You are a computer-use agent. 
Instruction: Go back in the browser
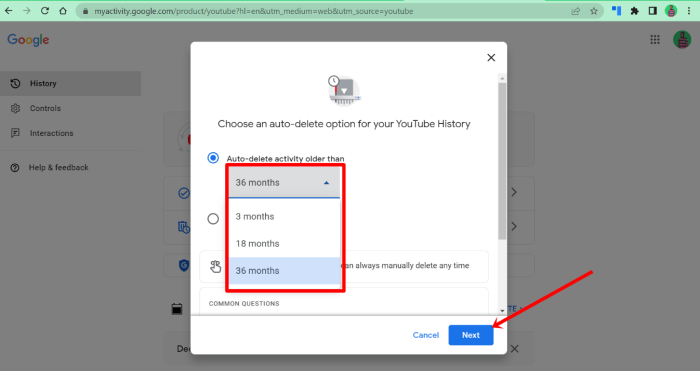[8, 11]
